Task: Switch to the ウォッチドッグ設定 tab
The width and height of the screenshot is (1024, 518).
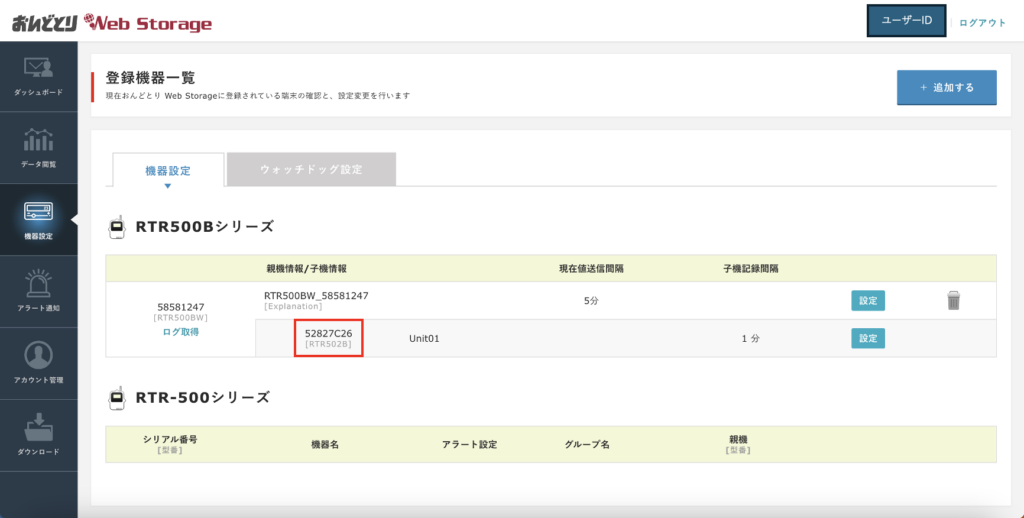Action: pos(311,169)
